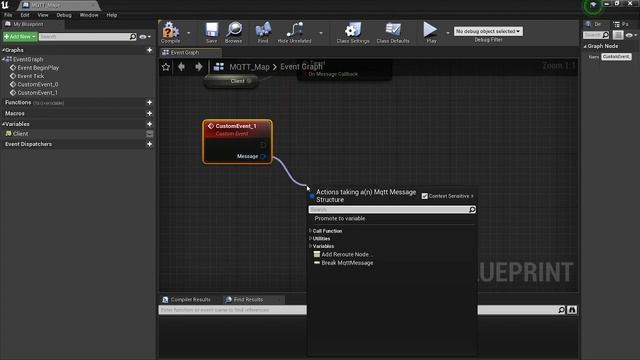This screenshot has height=360, width=640.
Task: Select CustomEvent_0 in tree
Action: coord(38,84)
